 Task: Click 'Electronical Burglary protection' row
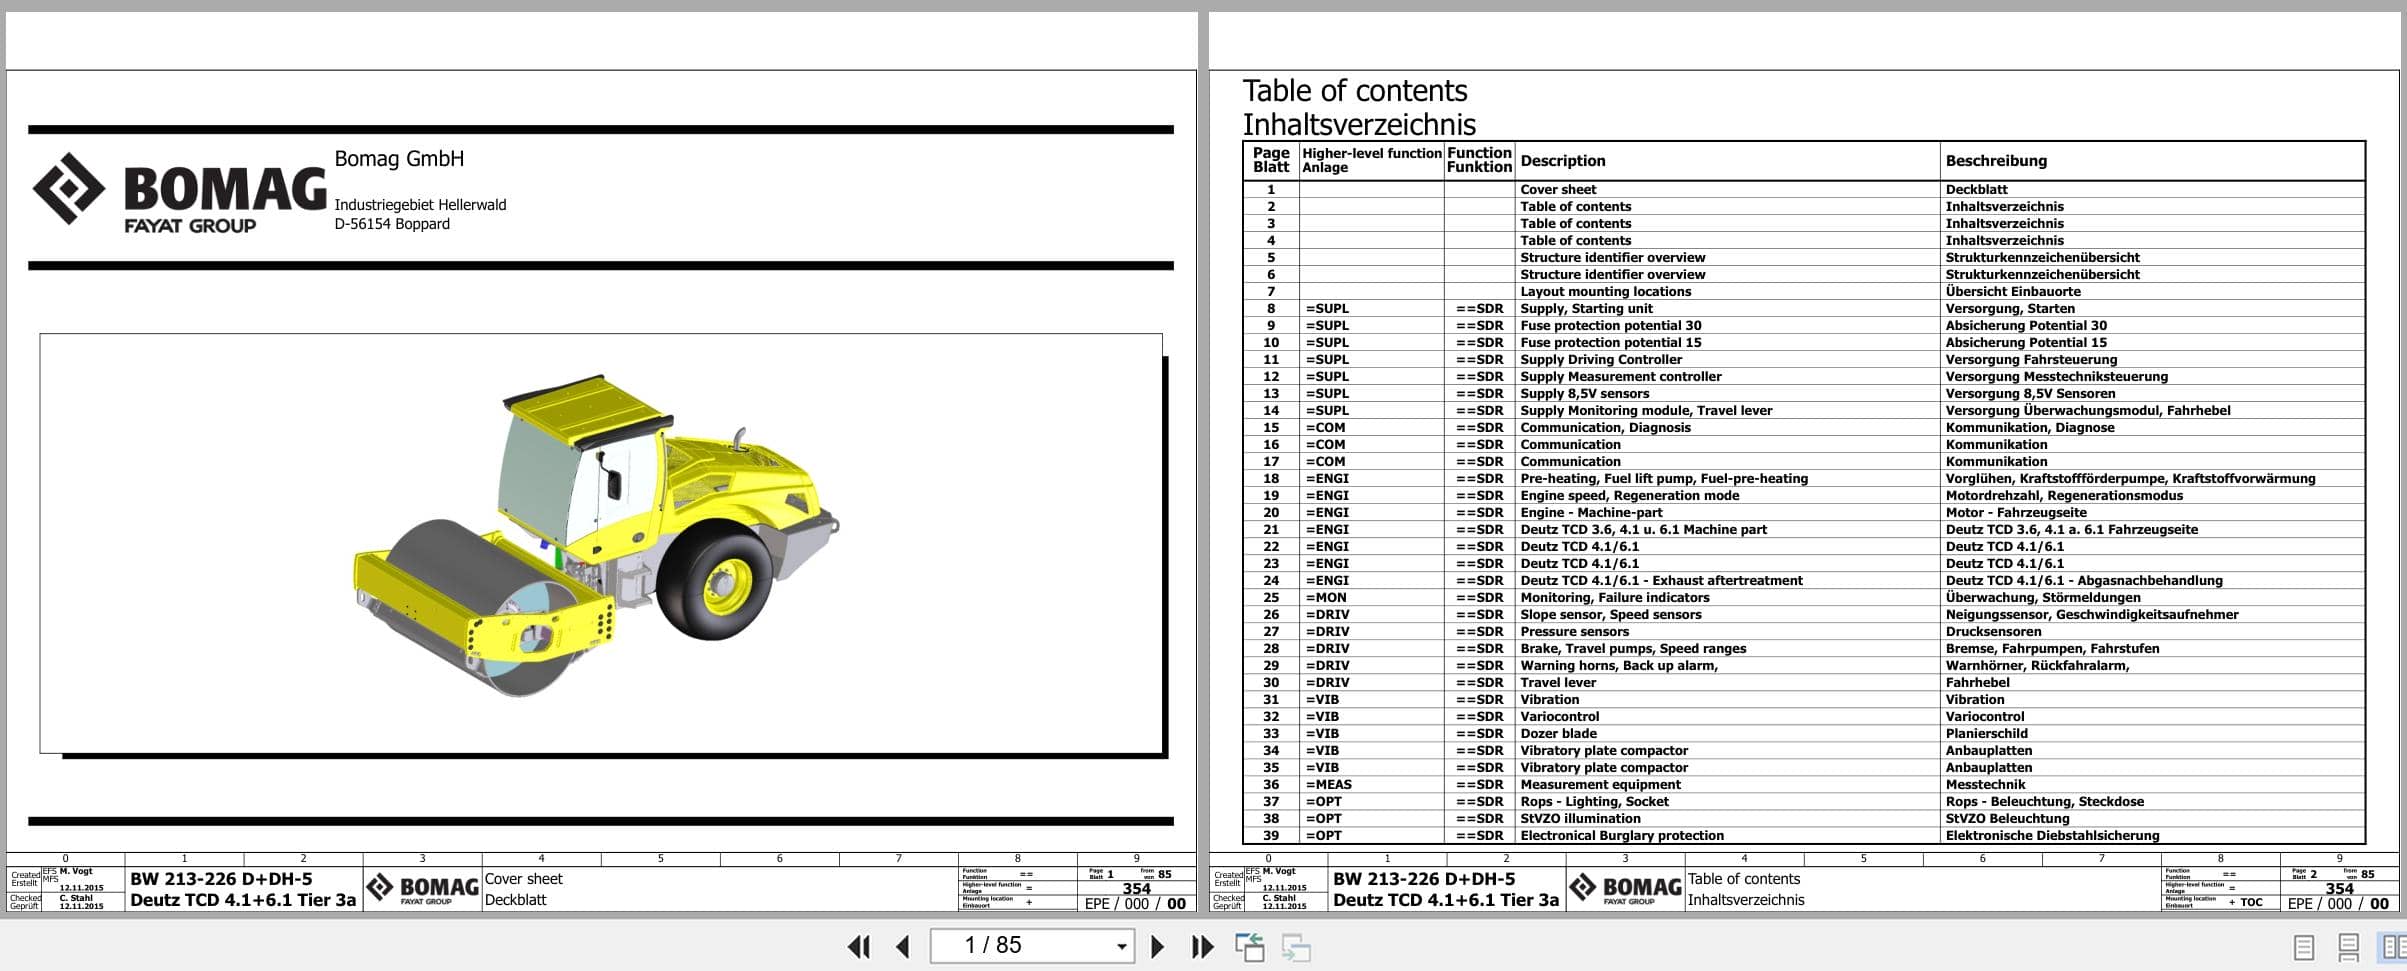coord(1622,835)
